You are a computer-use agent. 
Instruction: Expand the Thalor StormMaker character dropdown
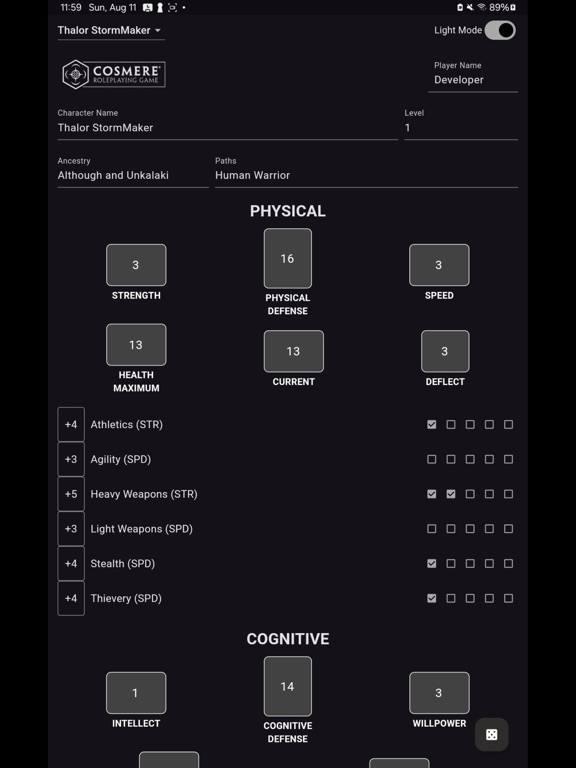click(111, 30)
